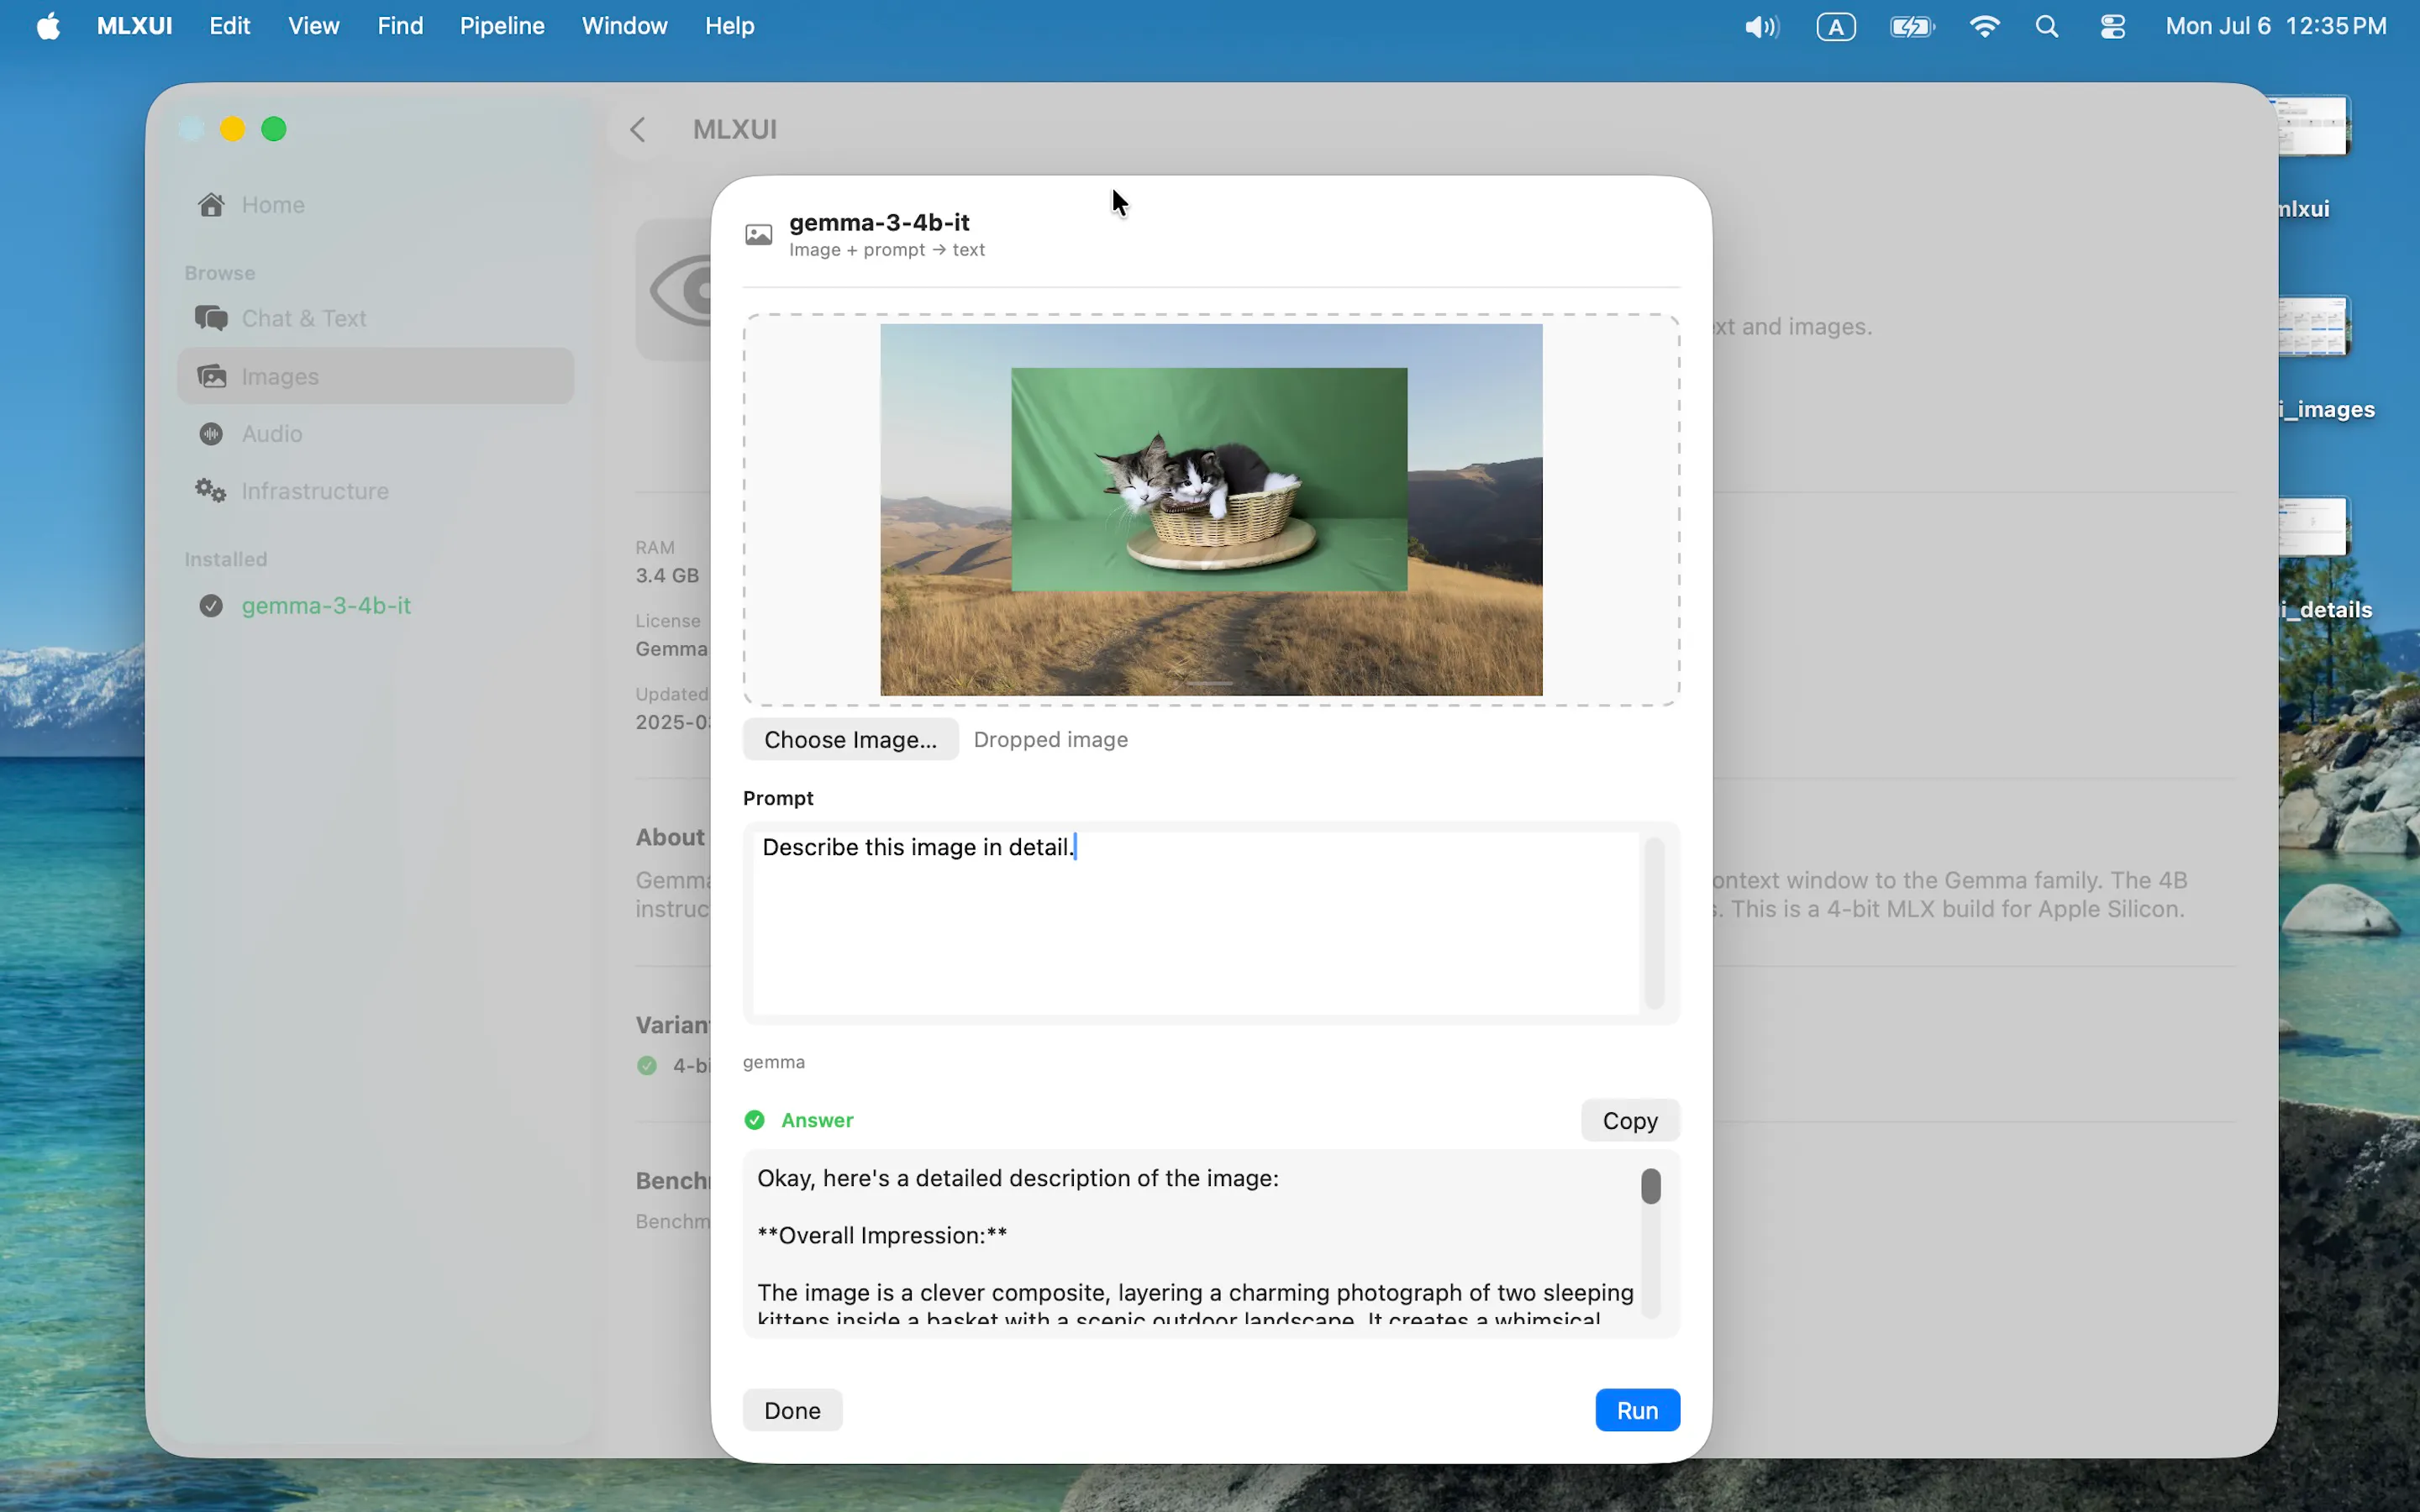Open the Apple menu

point(48,26)
